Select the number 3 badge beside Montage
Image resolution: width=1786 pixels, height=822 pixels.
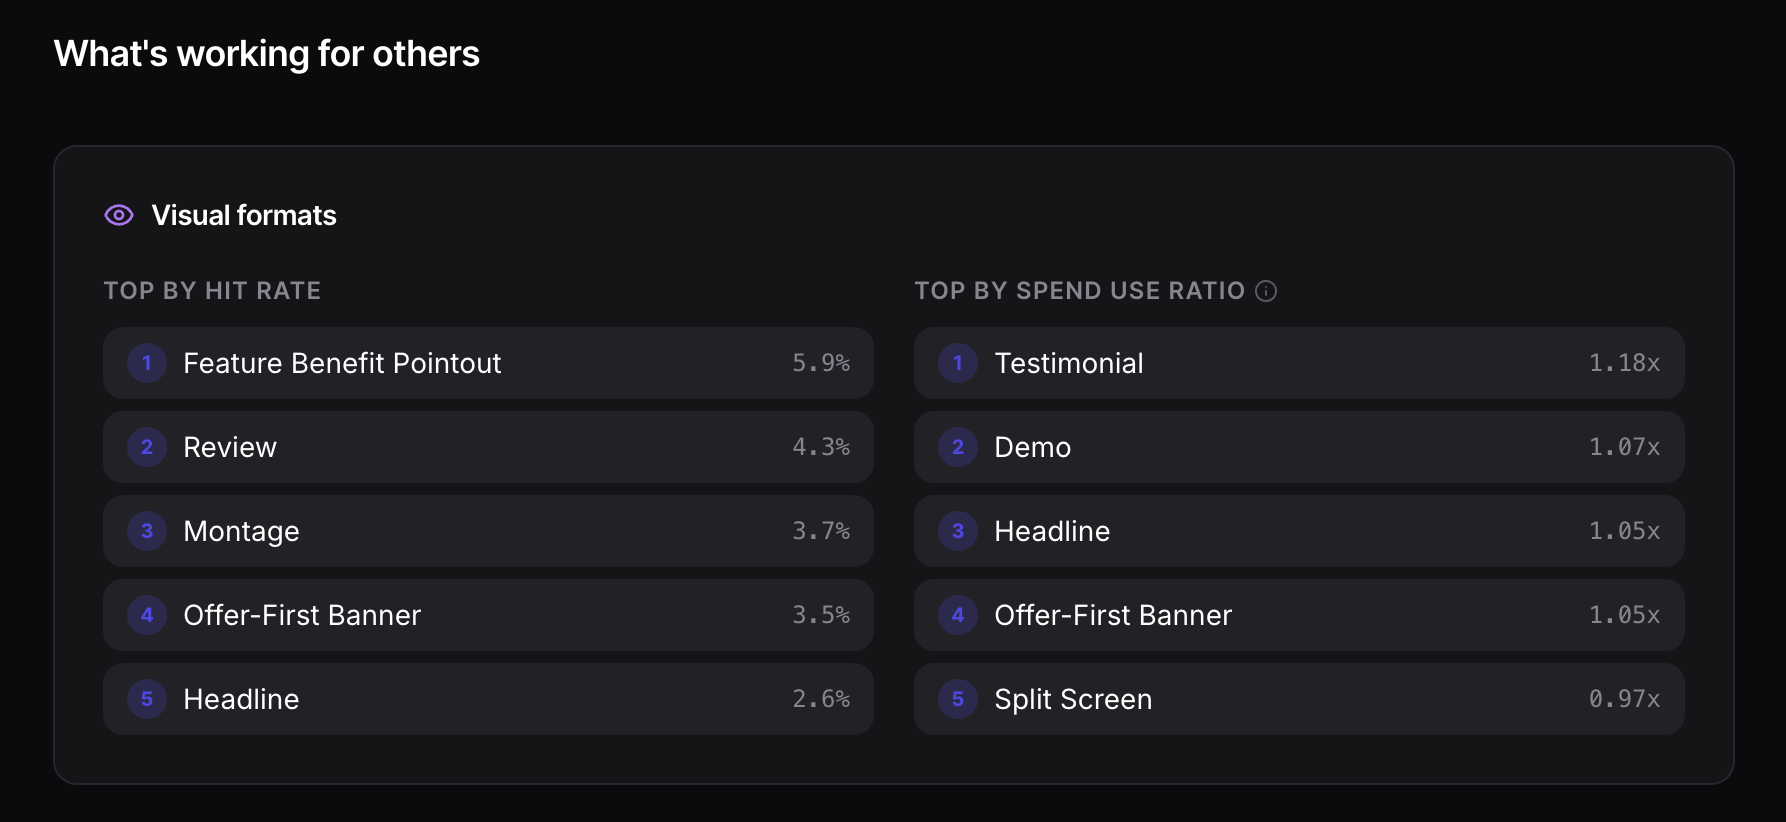pyautogui.click(x=147, y=531)
